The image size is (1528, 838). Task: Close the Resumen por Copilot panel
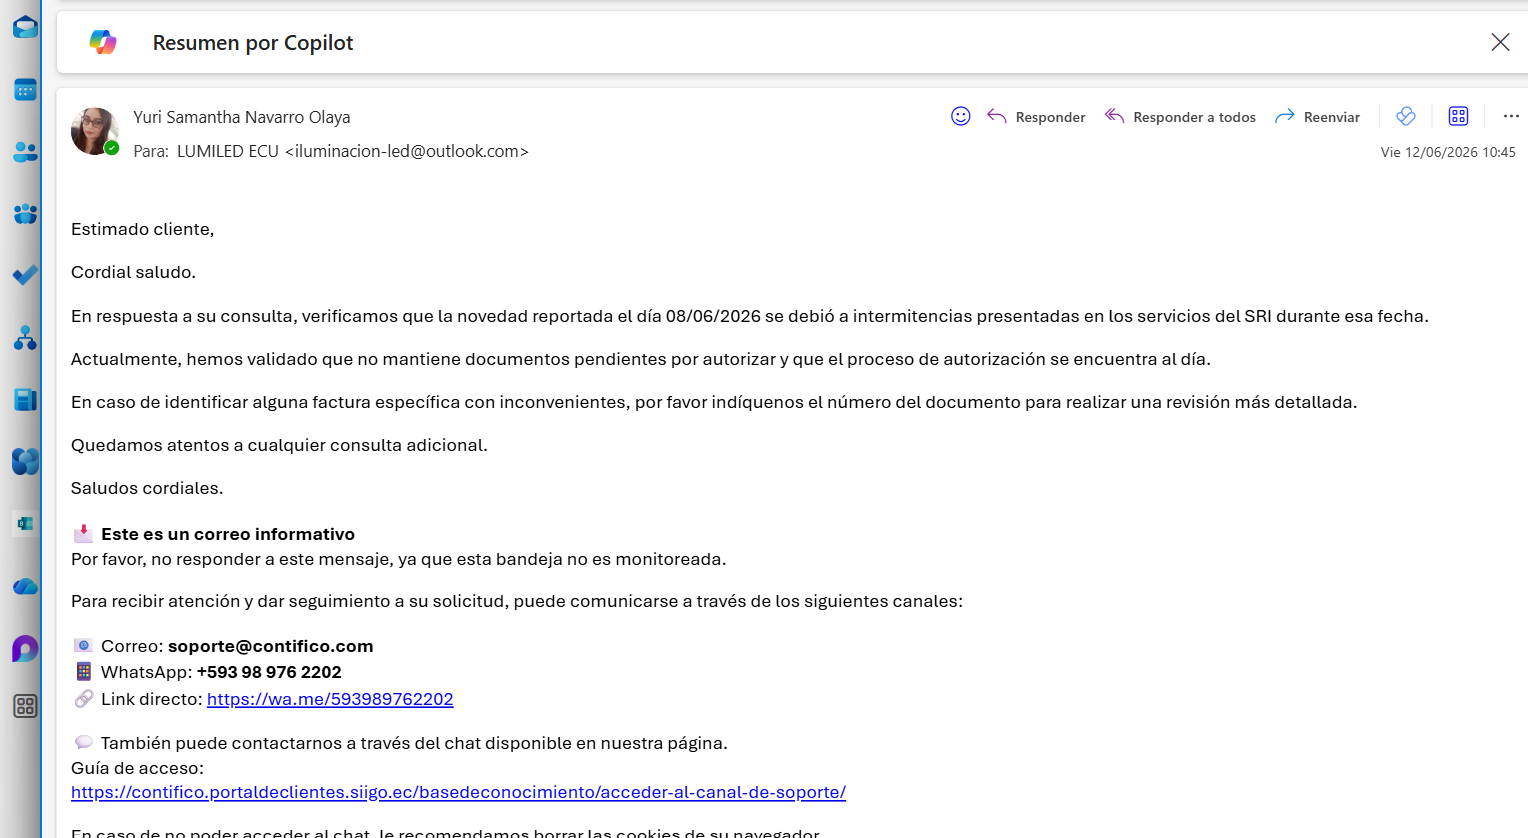pyautogui.click(x=1500, y=42)
